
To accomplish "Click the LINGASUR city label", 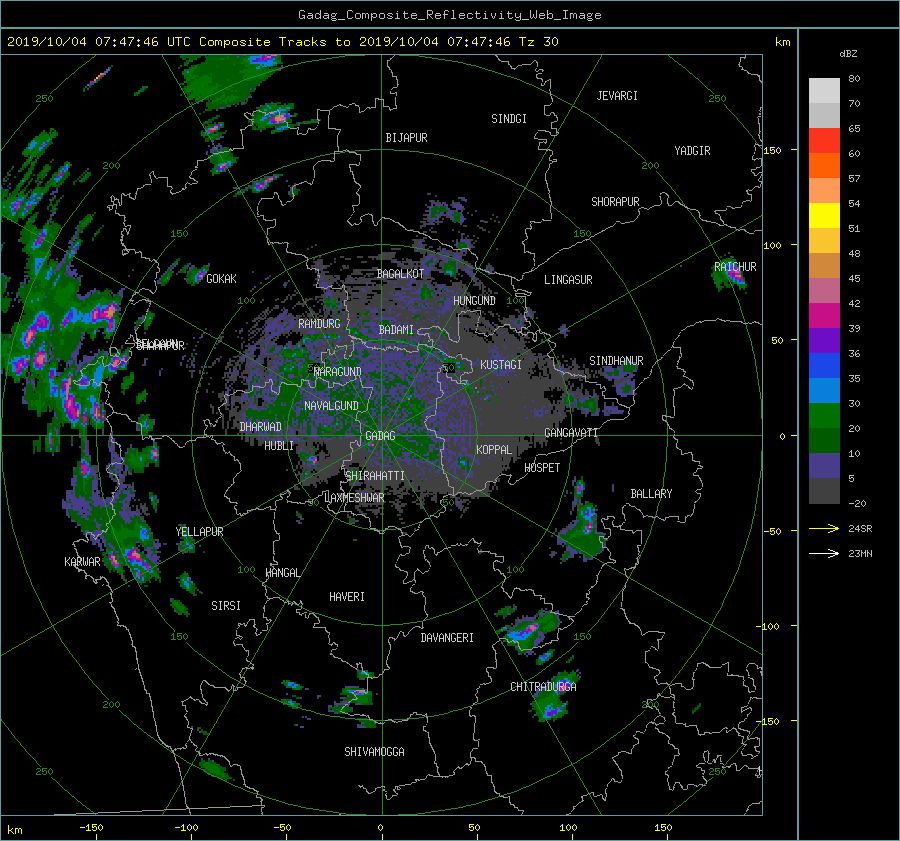I will point(568,280).
